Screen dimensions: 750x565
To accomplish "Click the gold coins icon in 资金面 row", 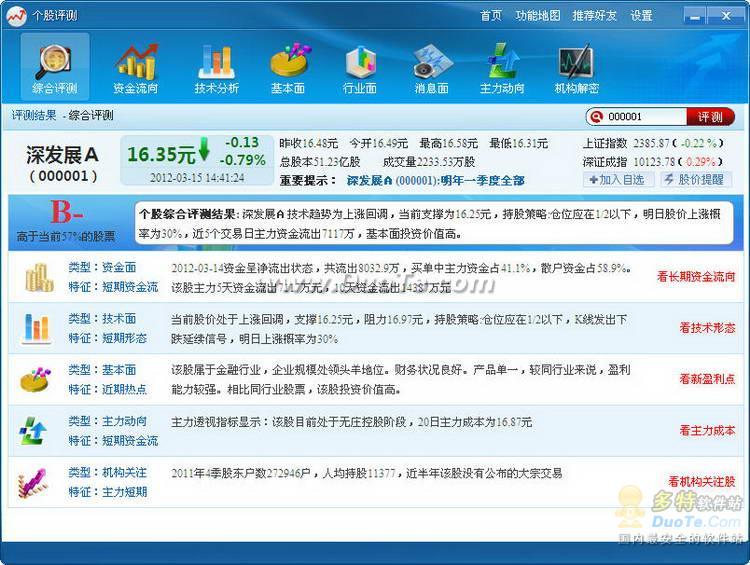I will pos(39,277).
